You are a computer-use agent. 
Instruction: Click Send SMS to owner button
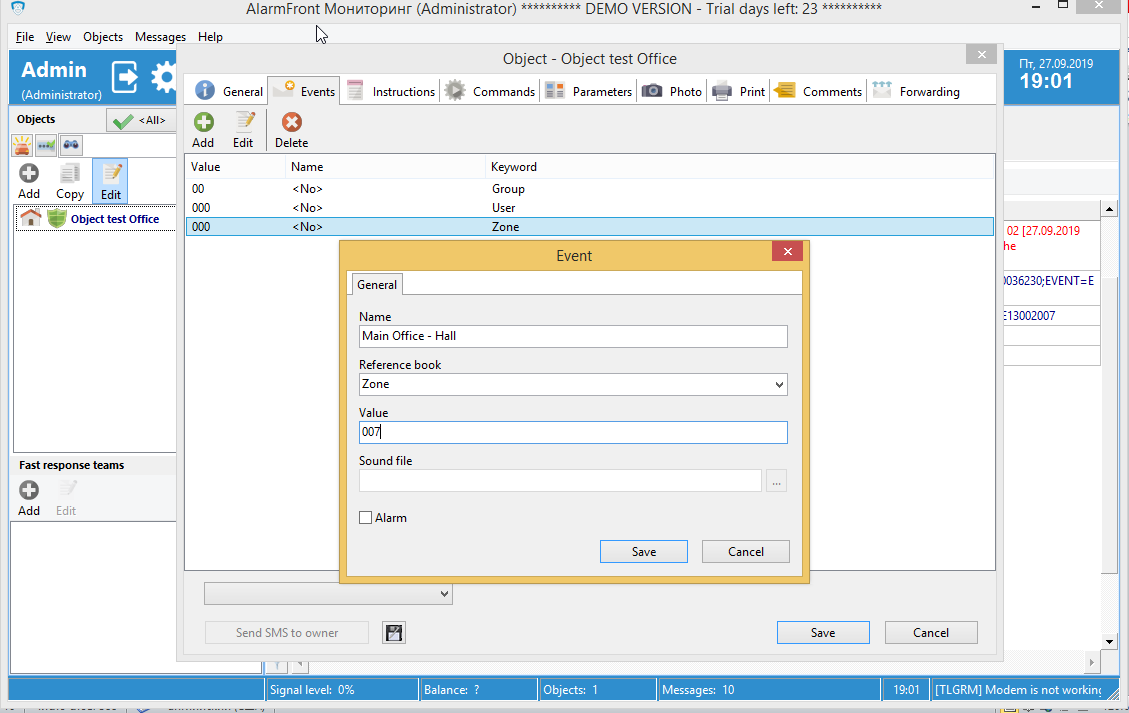click(x=287, y=632)
